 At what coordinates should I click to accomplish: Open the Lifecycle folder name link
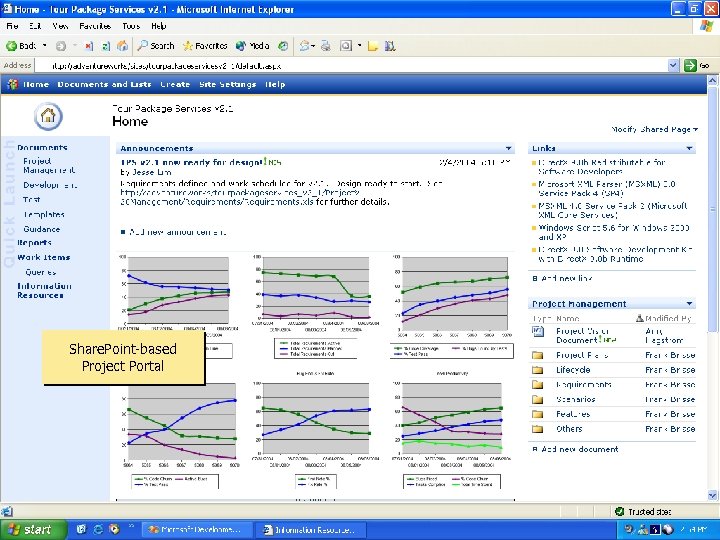pos(573,370)
